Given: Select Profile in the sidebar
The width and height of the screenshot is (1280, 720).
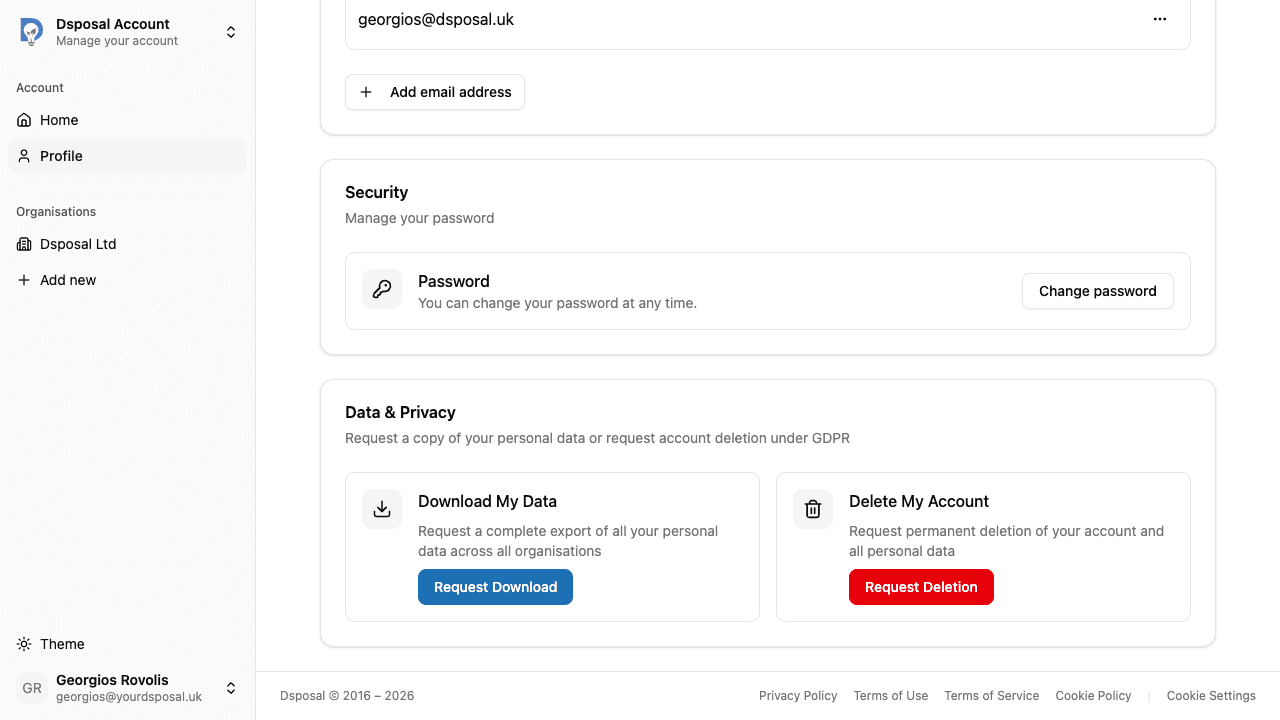Looking at the screenshot, I should pyautogui.click(x=61, y=156).
